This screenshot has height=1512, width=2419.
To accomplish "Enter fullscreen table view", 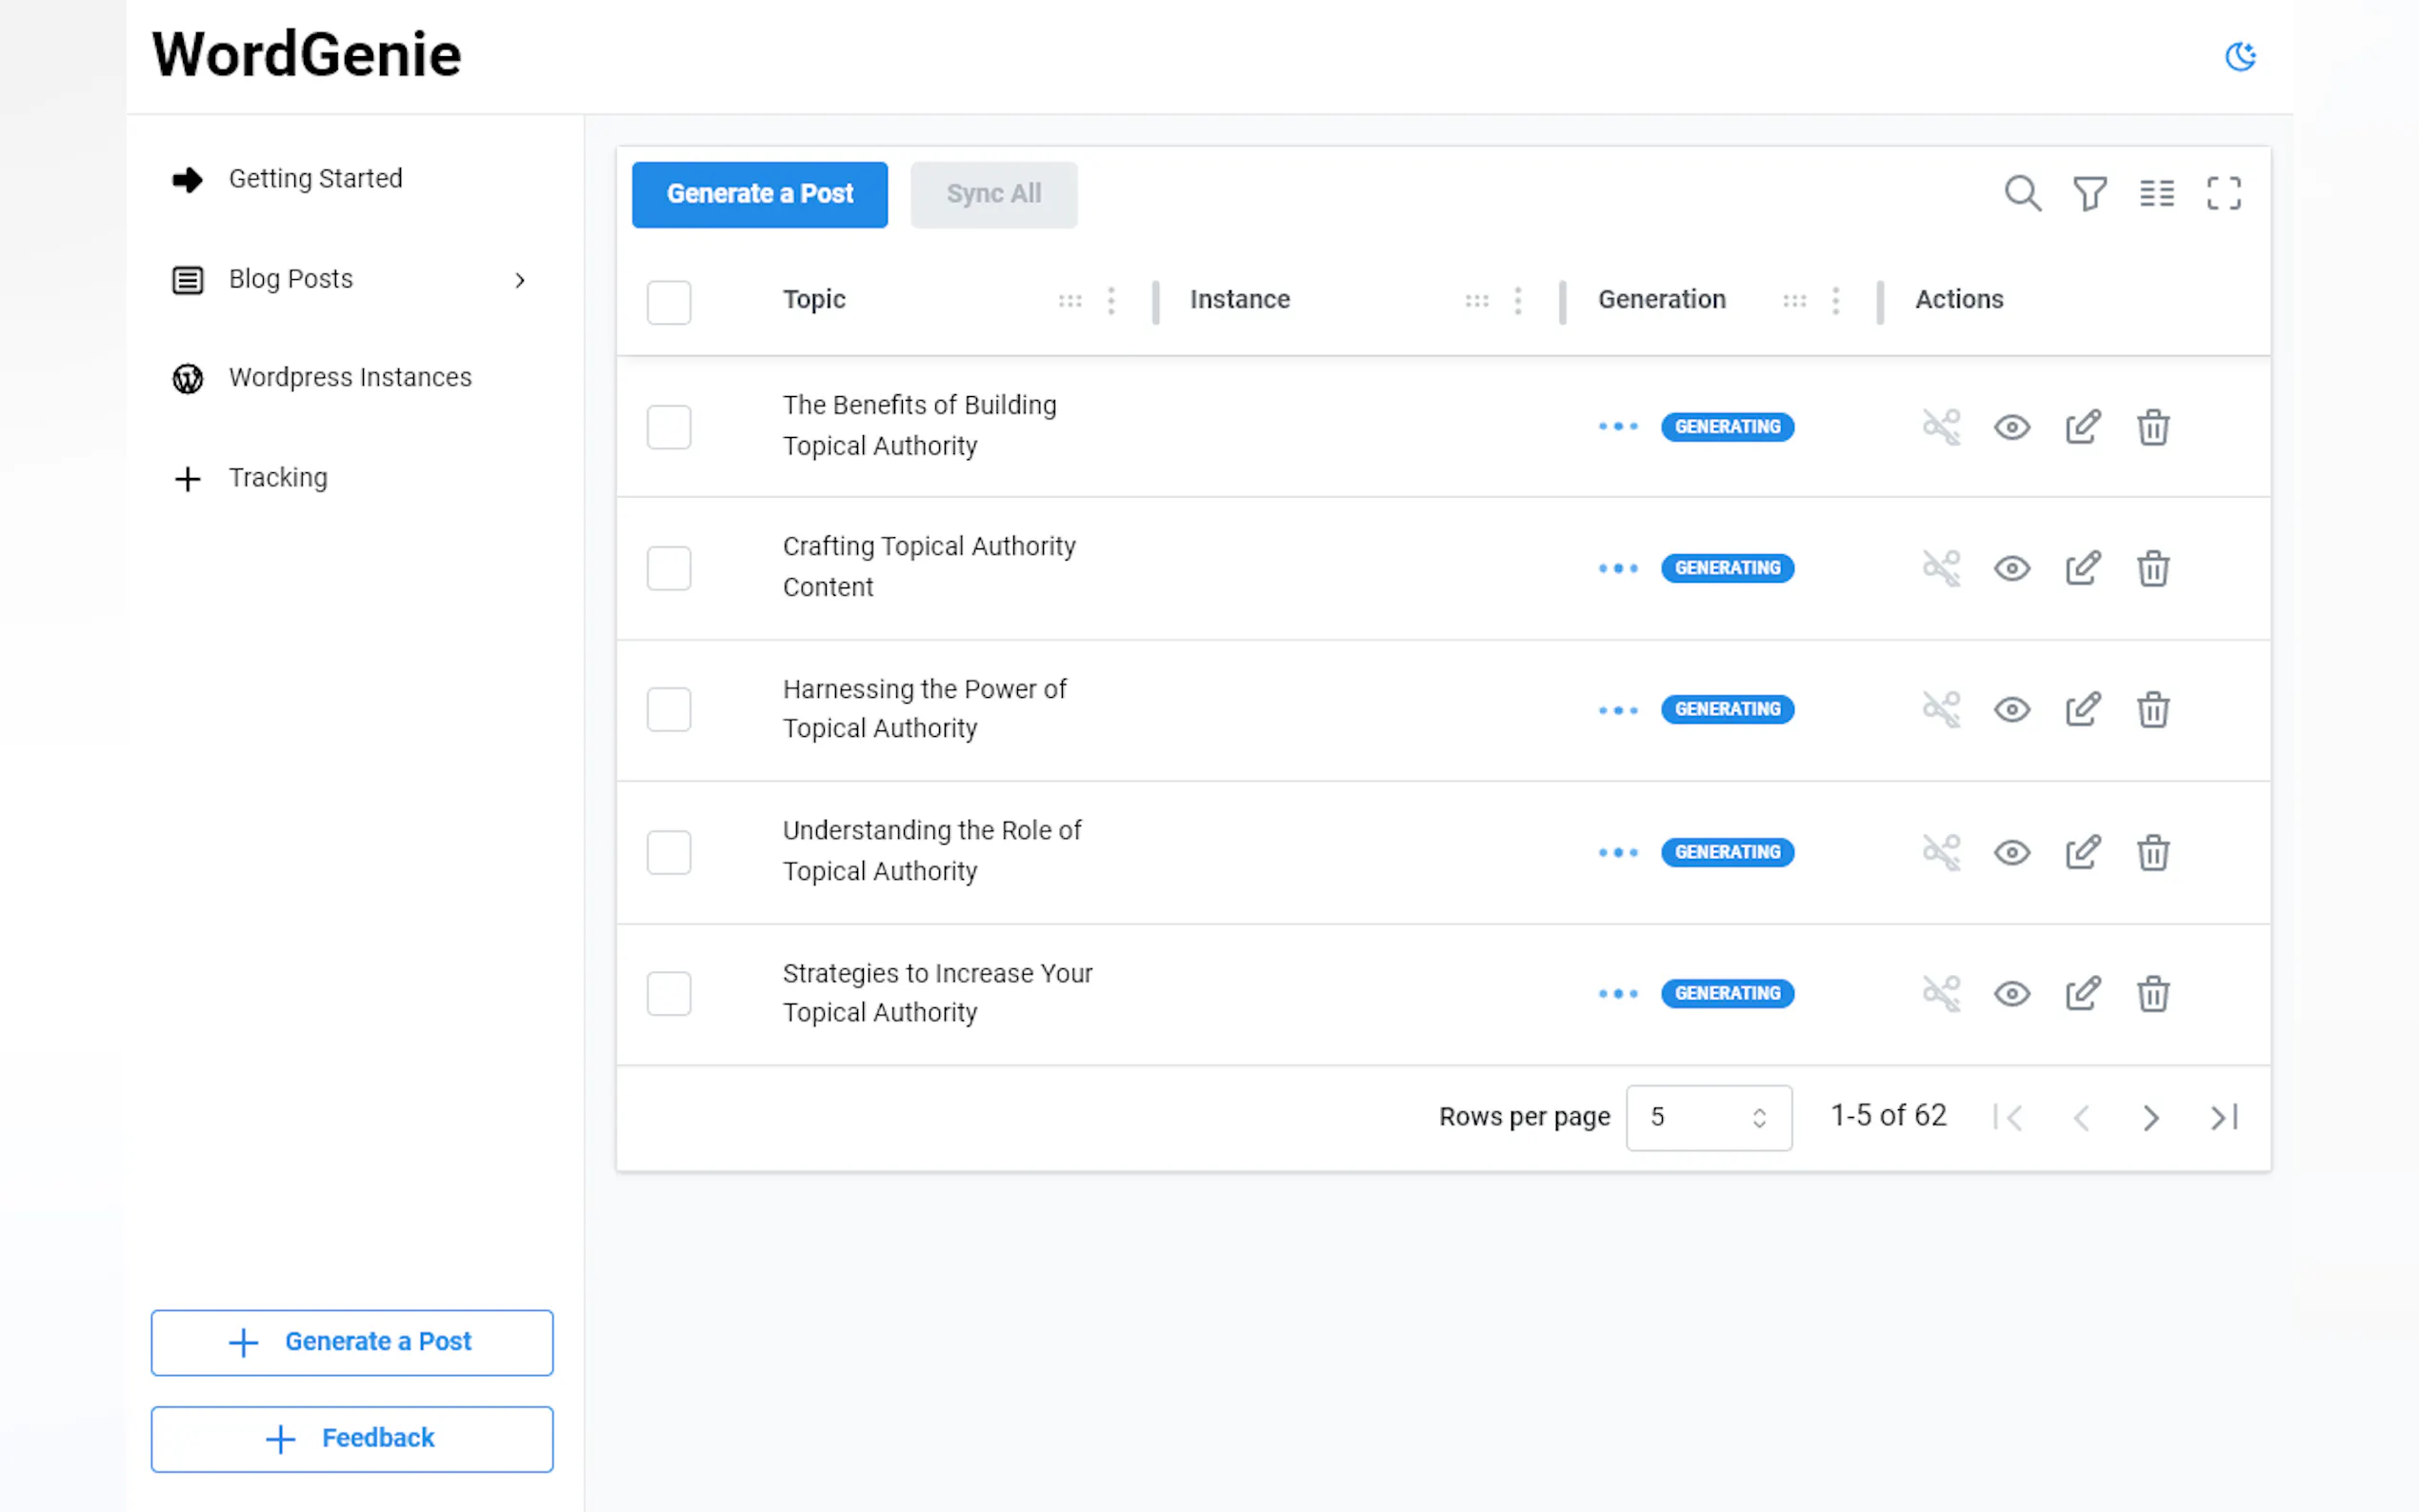I will (x=2223, y=193).
